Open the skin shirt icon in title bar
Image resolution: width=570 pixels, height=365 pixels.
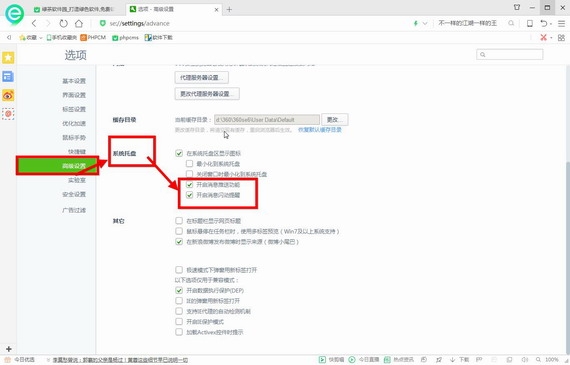click(x=517, y=7)
